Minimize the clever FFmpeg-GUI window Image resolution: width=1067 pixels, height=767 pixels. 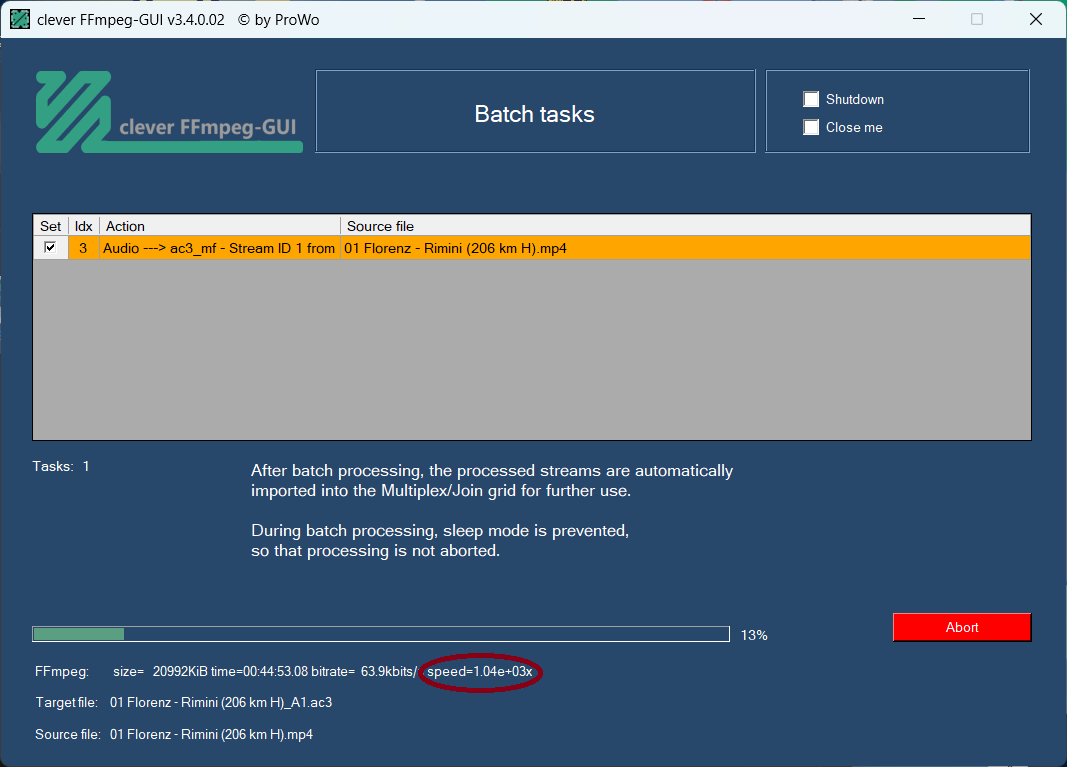(919, 19)
